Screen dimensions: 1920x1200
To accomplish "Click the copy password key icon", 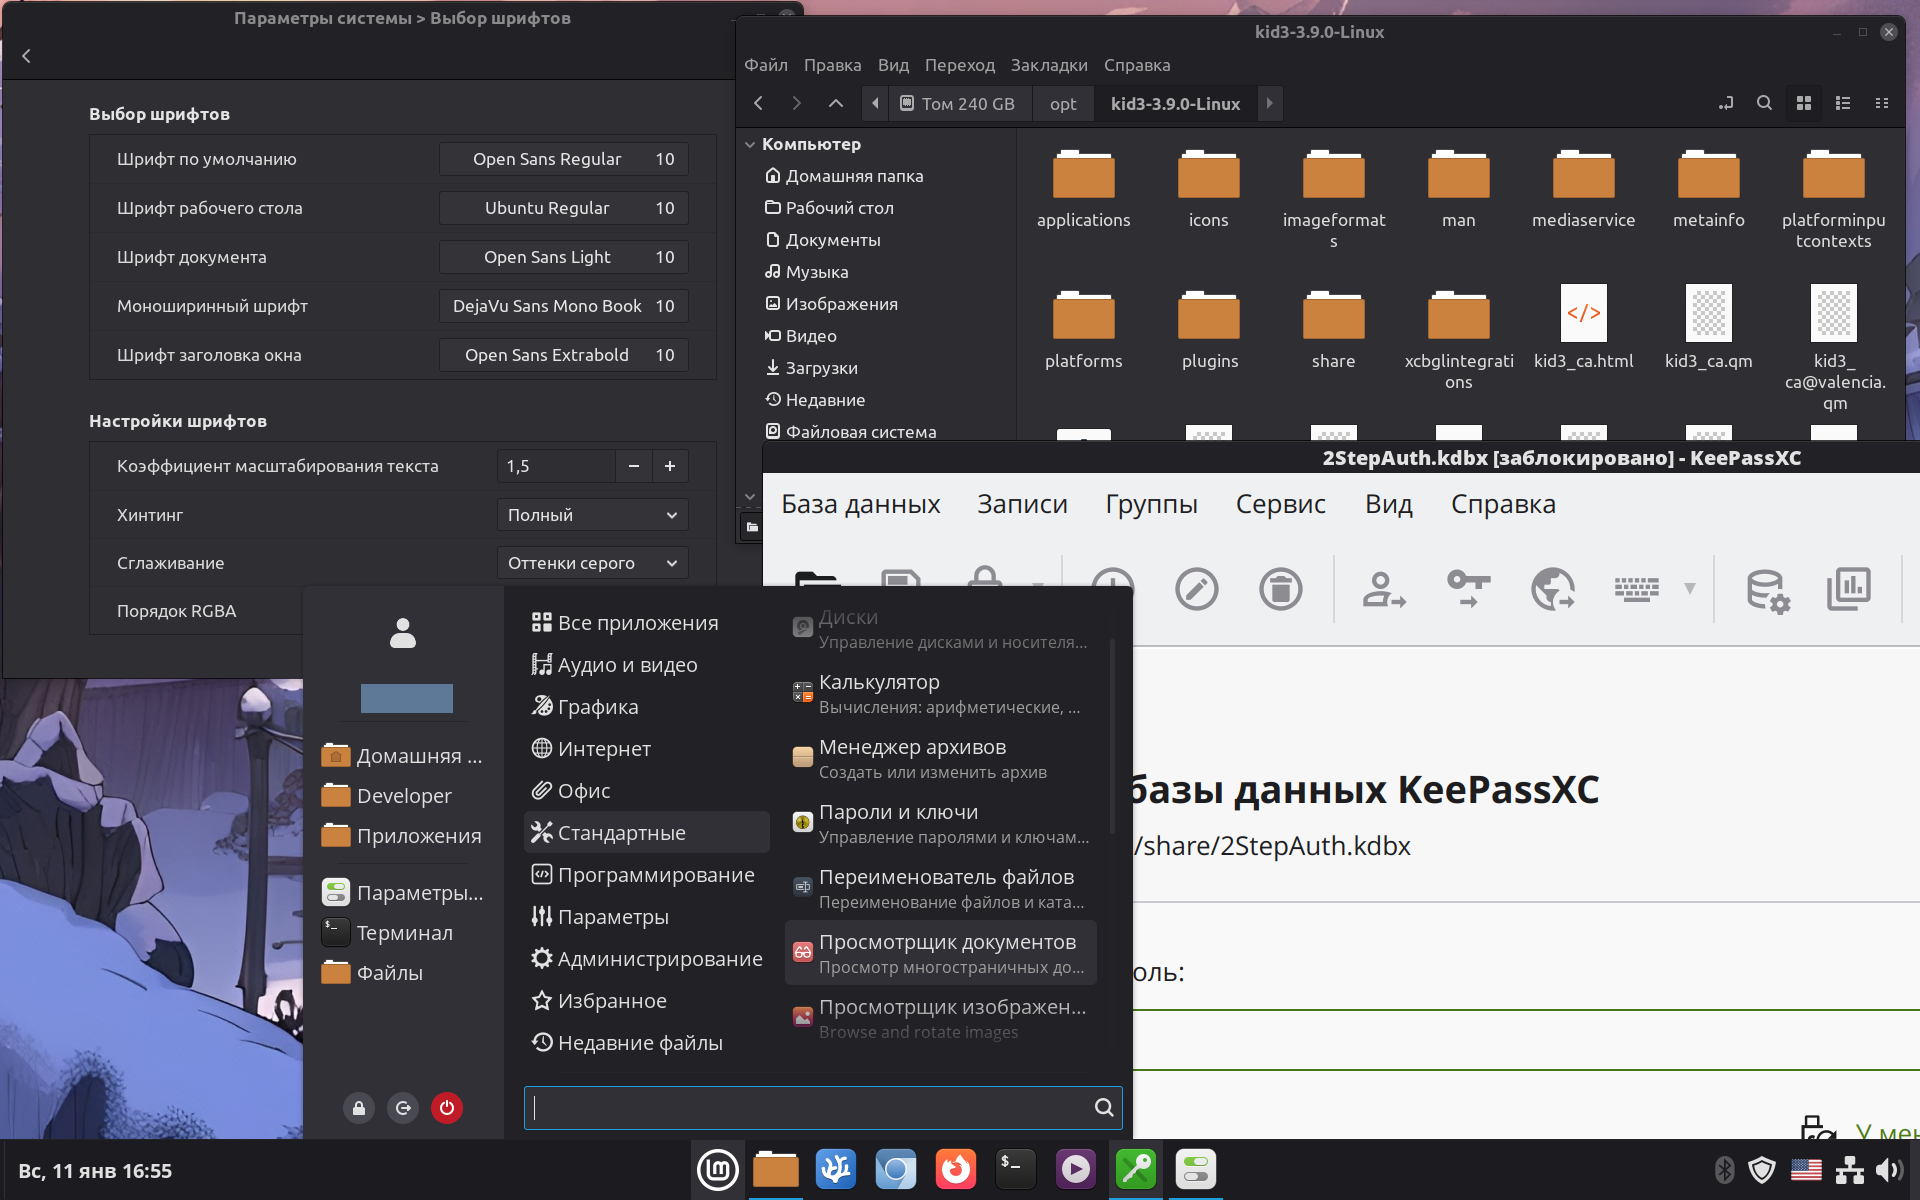I will (x=1468, y=589).
